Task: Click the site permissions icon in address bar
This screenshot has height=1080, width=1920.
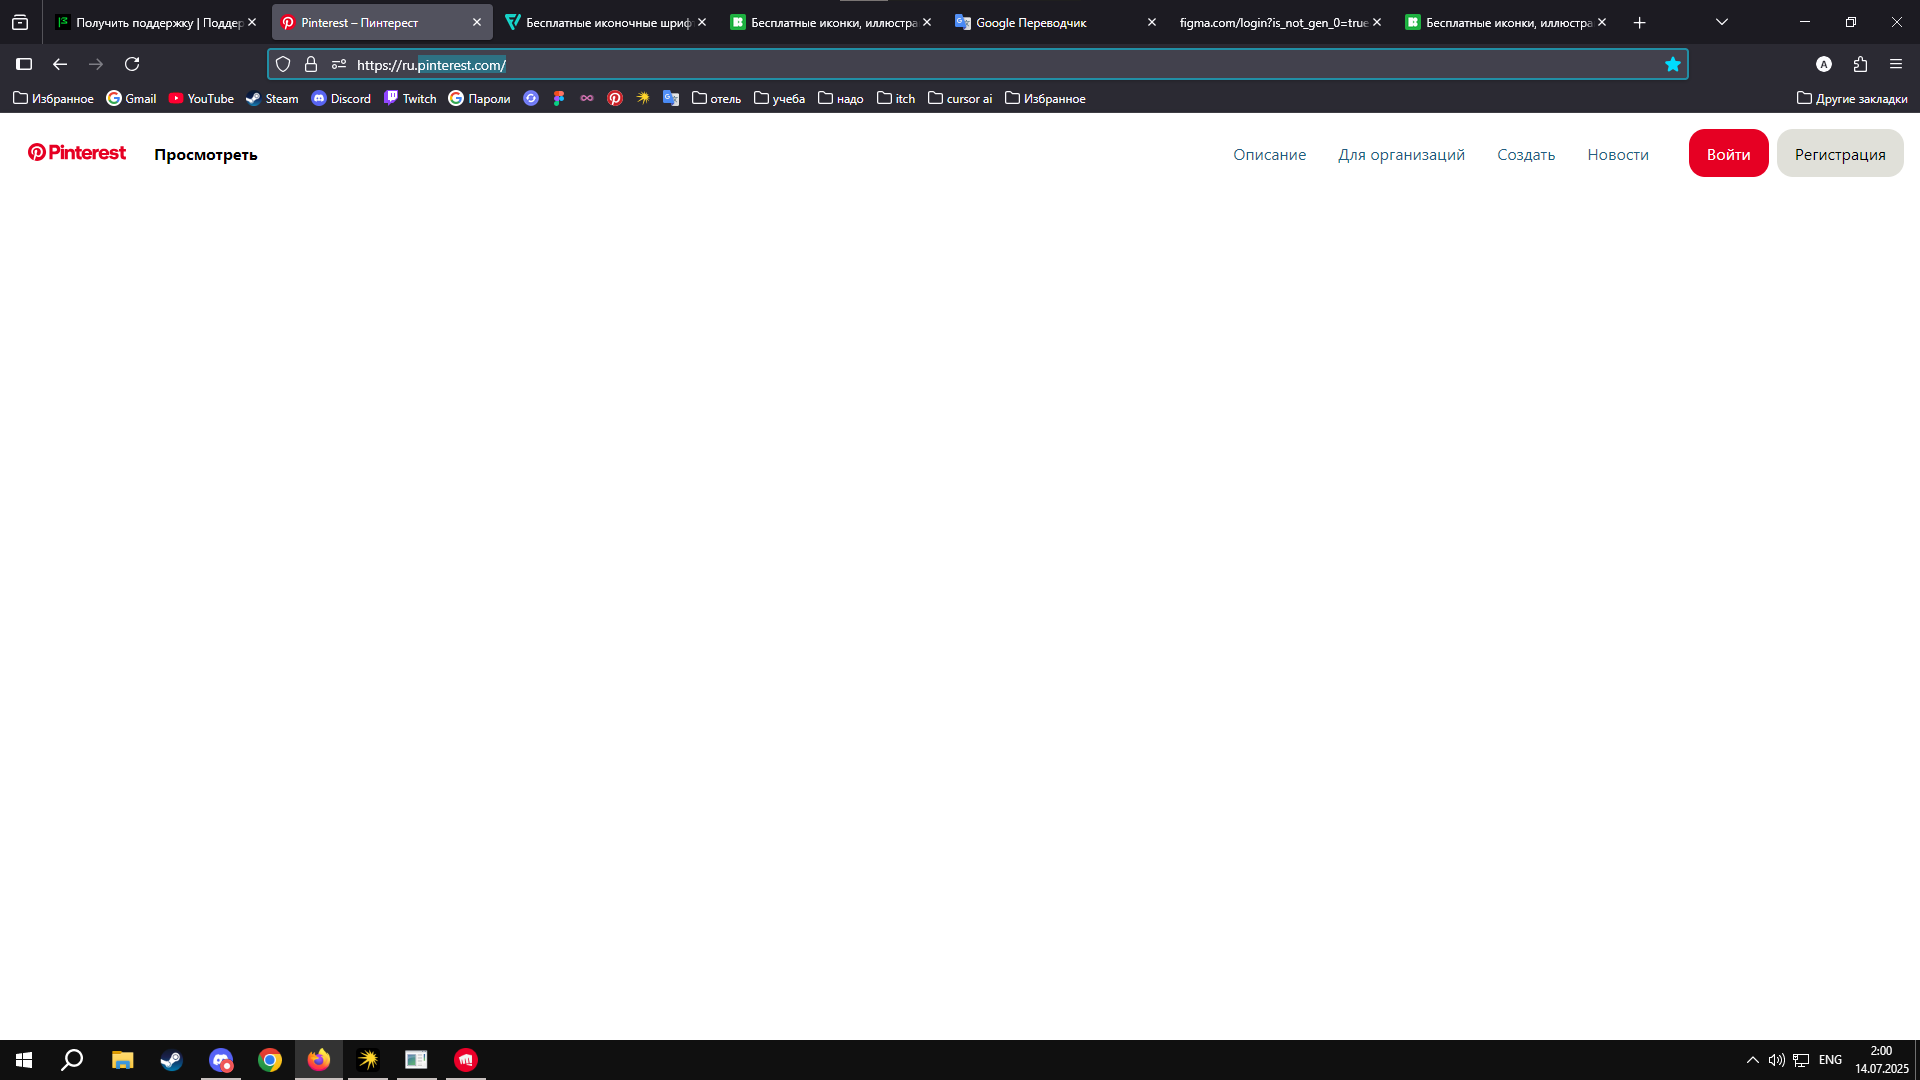Action: click(339, 64)
